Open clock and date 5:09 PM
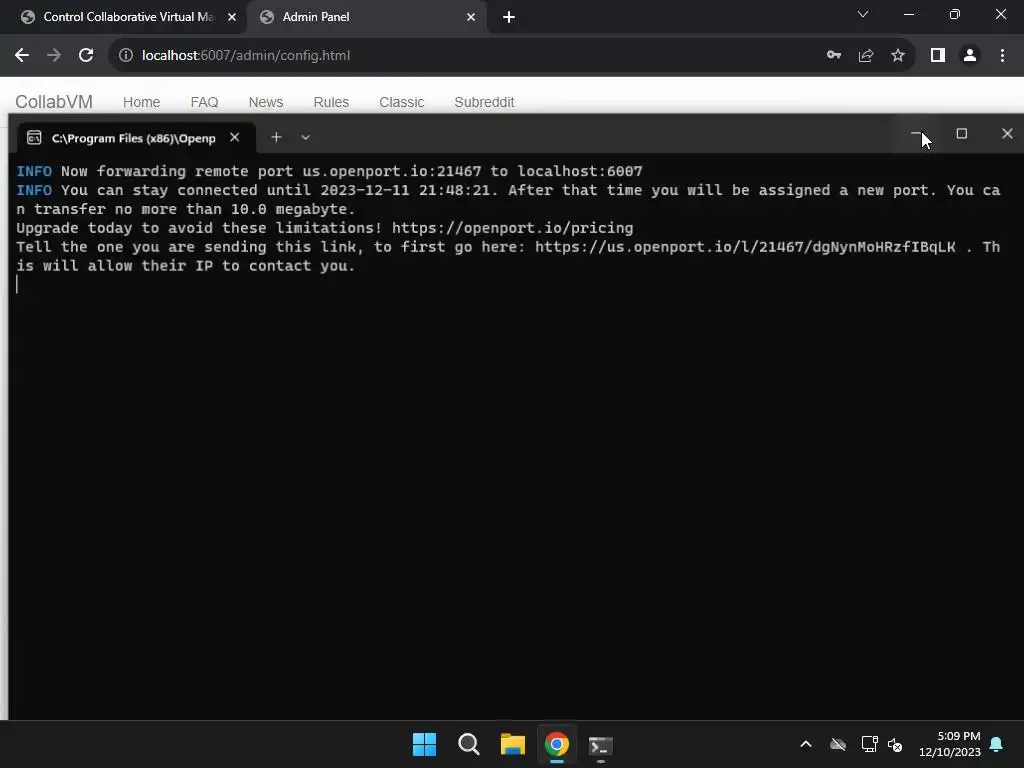 click(x=950, y=744)
